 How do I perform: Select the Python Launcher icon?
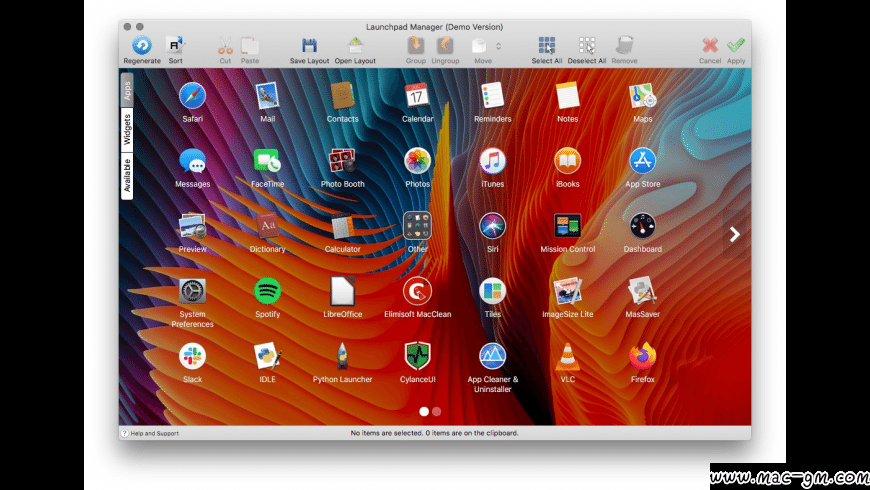point(342,356)
